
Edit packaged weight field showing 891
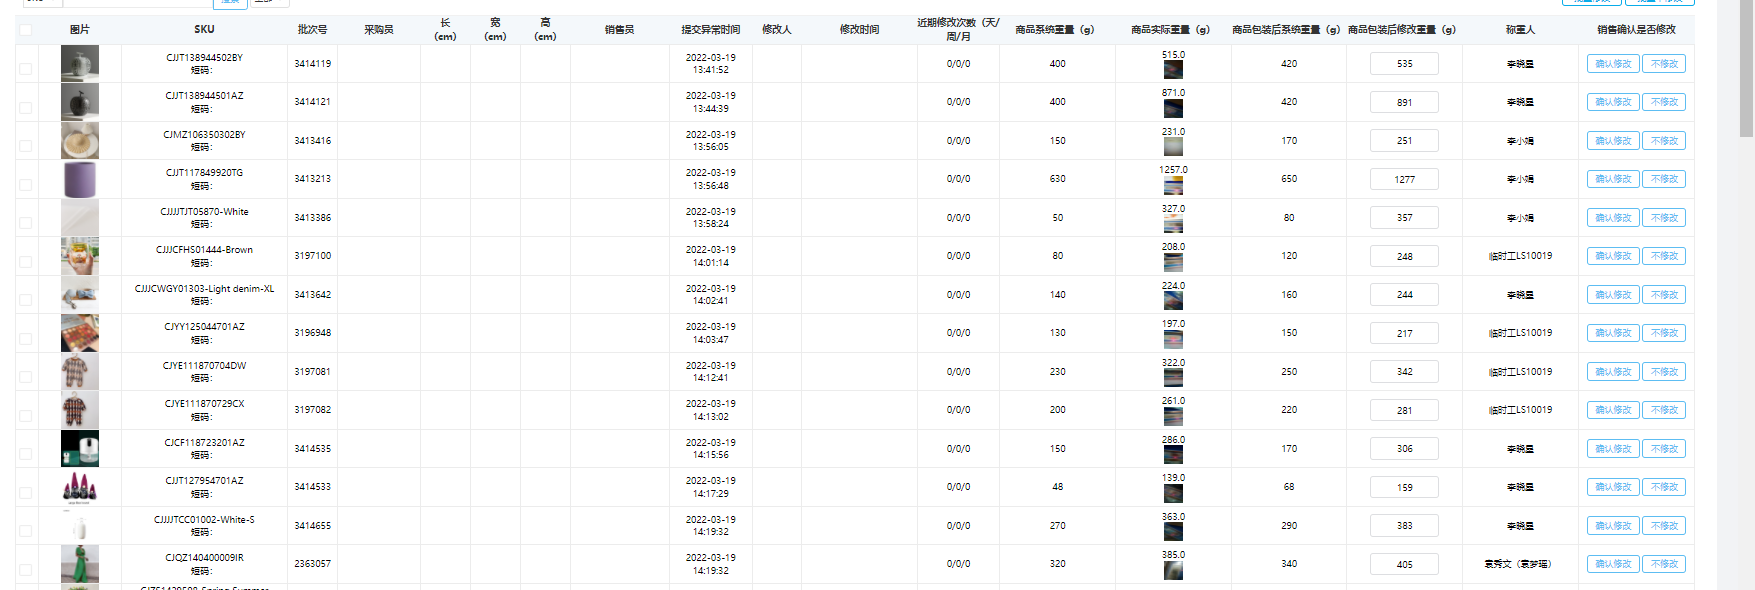coord(1404,102)
